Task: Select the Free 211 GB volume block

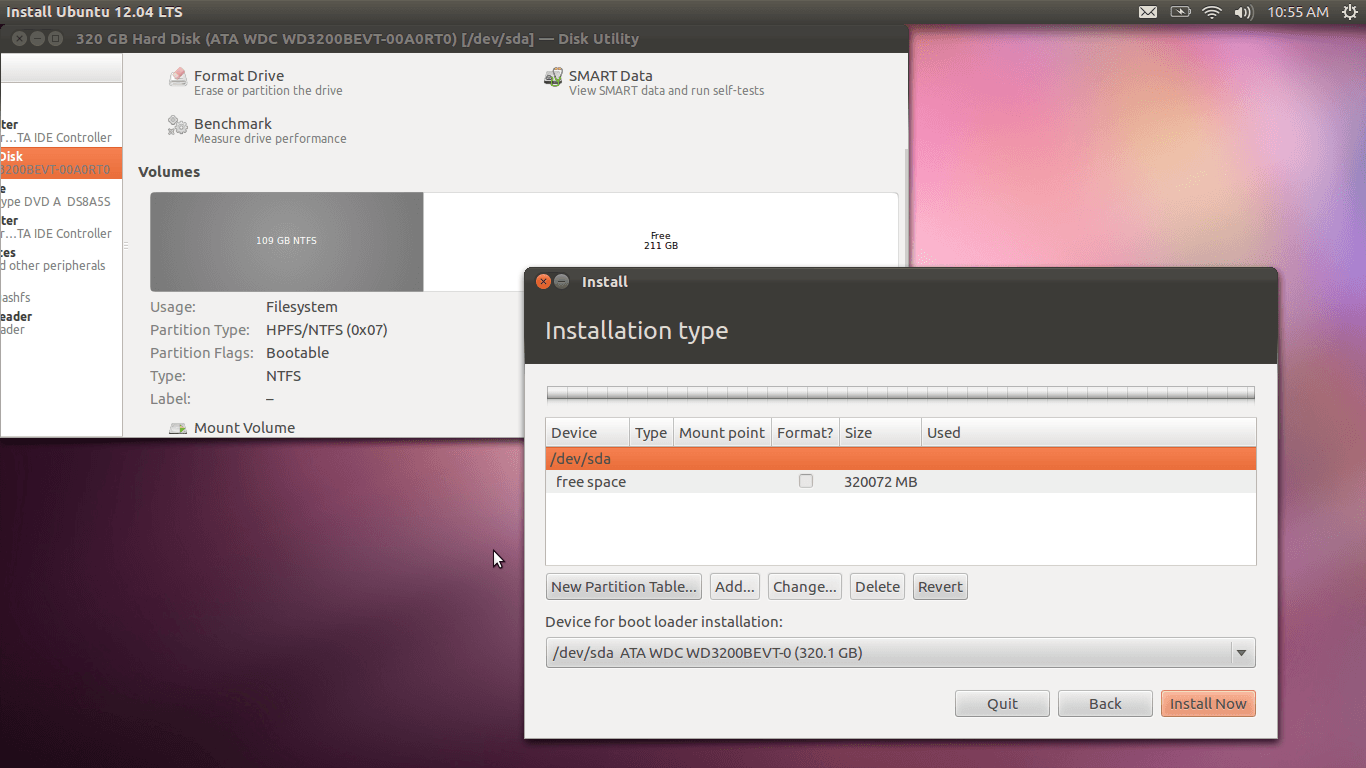Action: tap(660, 241)
